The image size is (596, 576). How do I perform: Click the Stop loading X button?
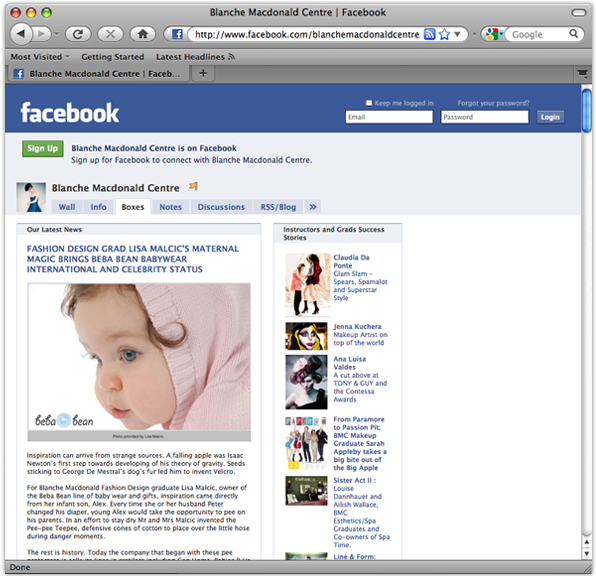coord(110,34)
